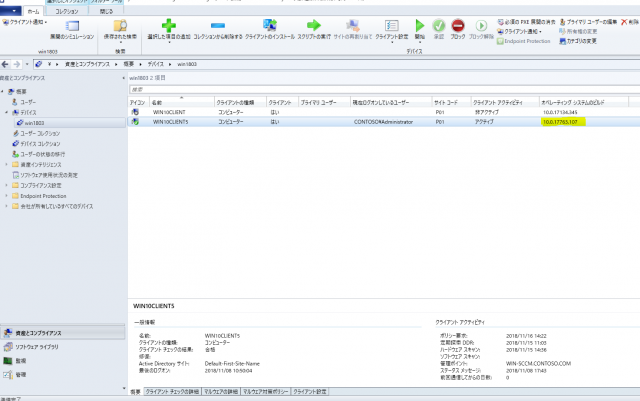Click the search box above device list

coord(380,88)
